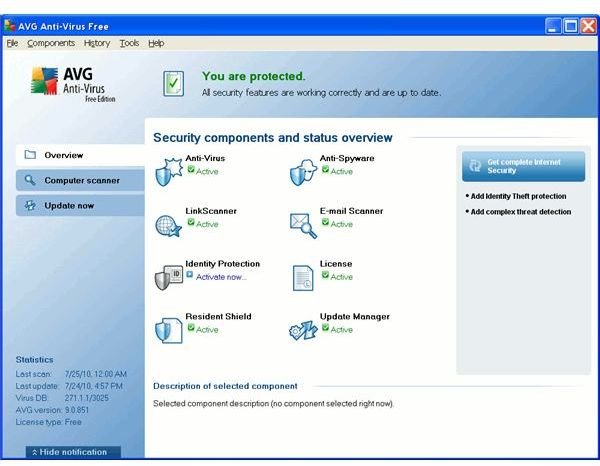Open the Anti-Spyware component icon
Viewport: 600px width, 466px height.
(x=303, y=172)
